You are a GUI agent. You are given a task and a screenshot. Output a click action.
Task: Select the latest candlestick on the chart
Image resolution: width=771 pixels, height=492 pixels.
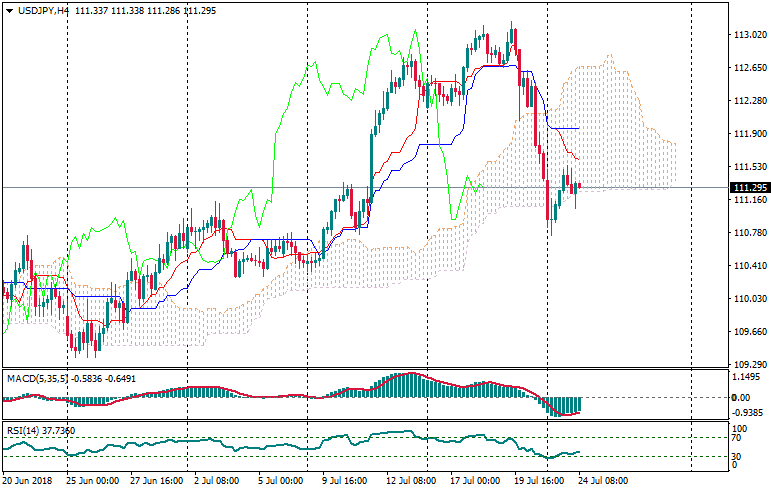click(579, 186)
